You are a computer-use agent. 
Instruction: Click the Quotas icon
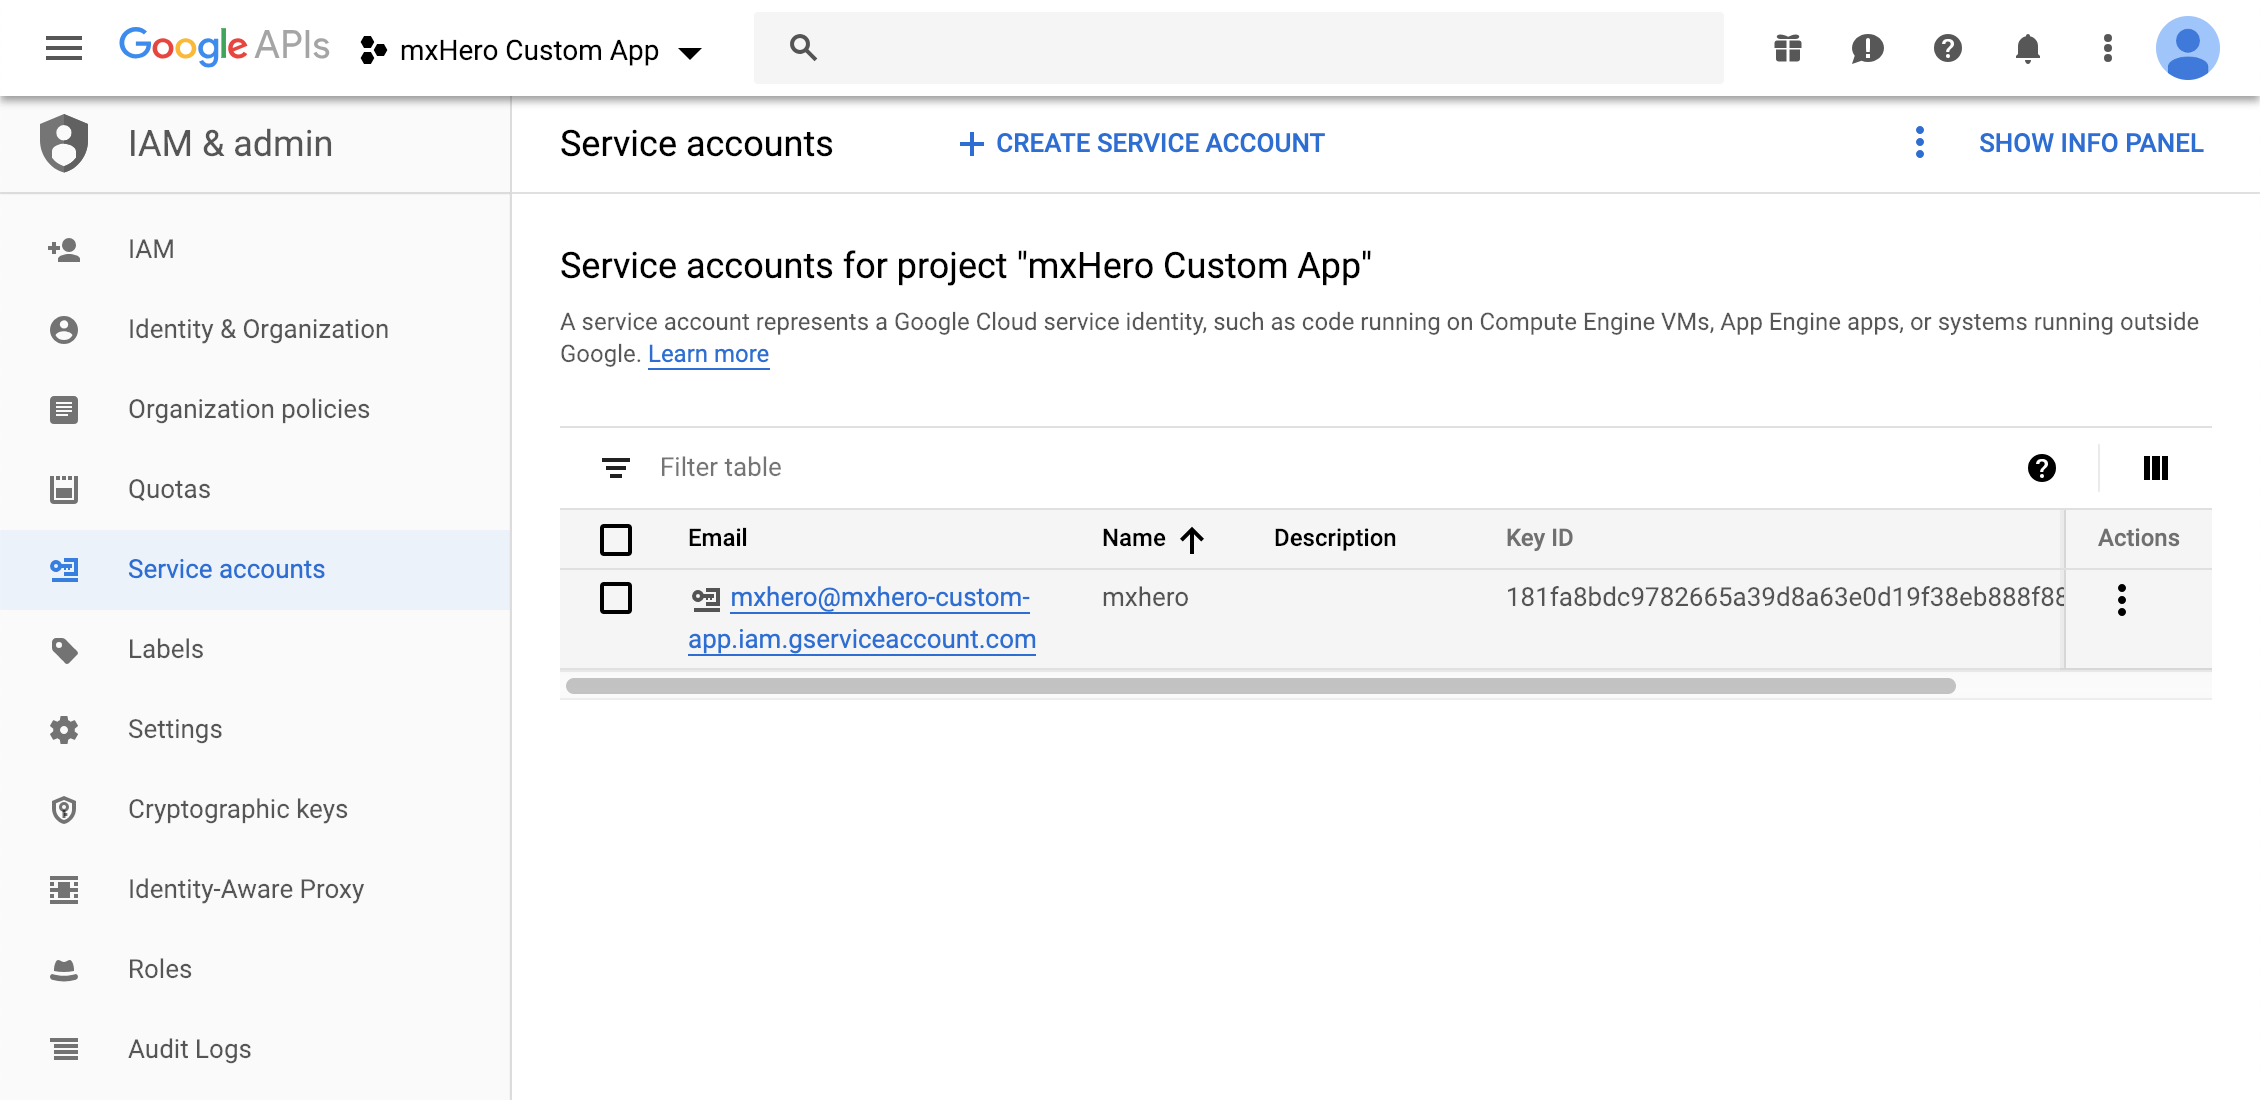click(x=64, y=489)
